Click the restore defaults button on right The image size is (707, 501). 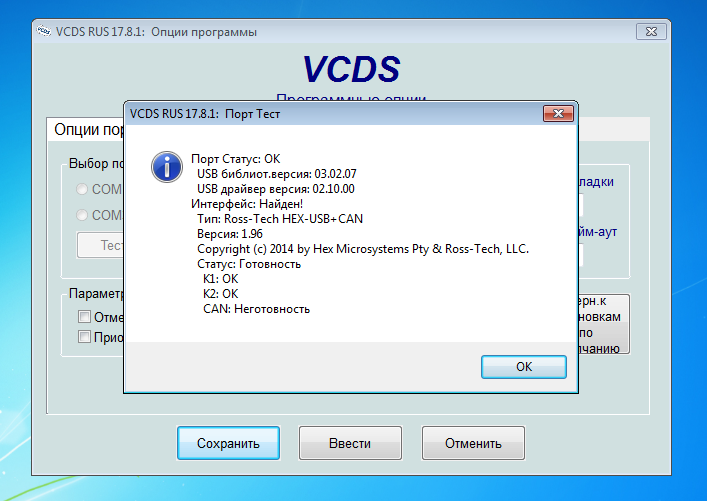coord(604,324)
